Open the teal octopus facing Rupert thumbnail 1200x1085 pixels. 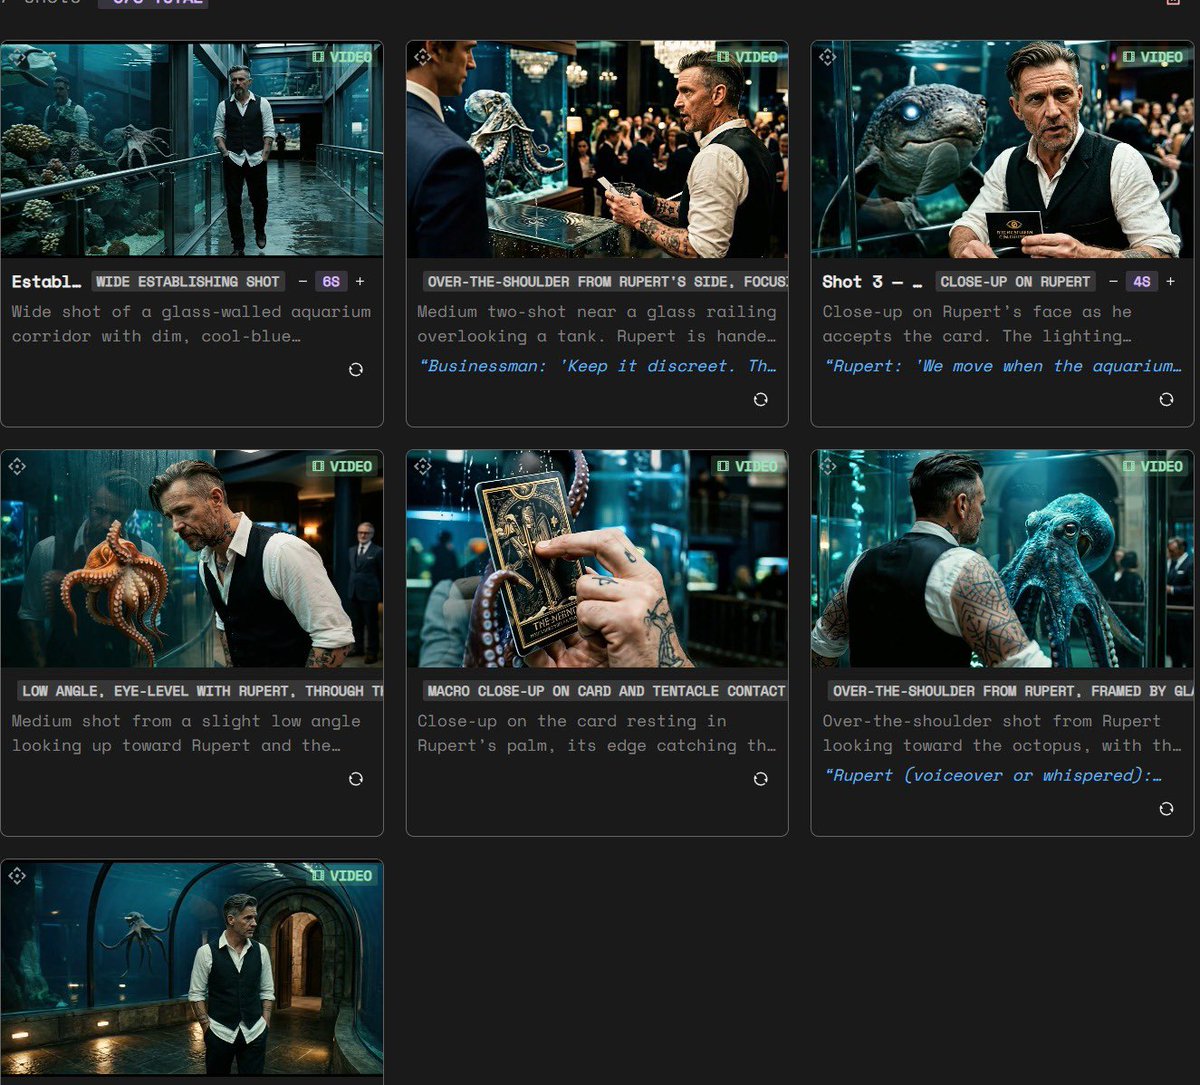(x=1002, y=558)
